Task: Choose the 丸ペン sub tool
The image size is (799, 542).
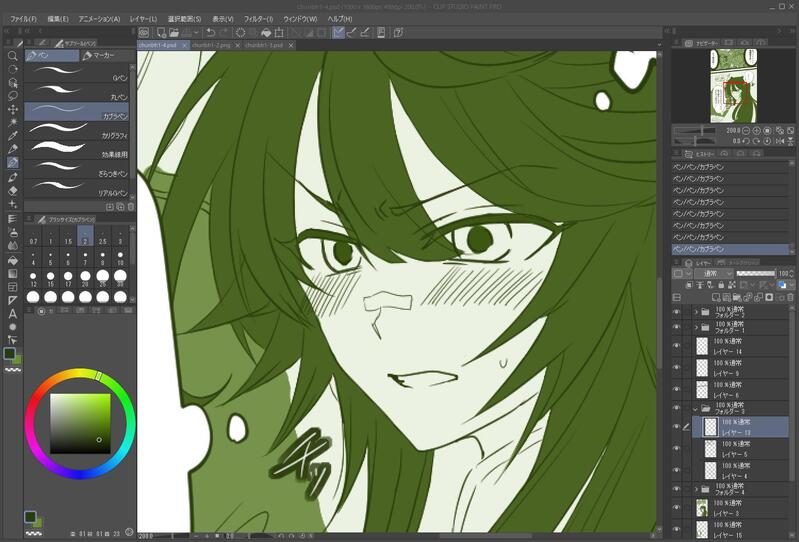Action: click(76, 92)
